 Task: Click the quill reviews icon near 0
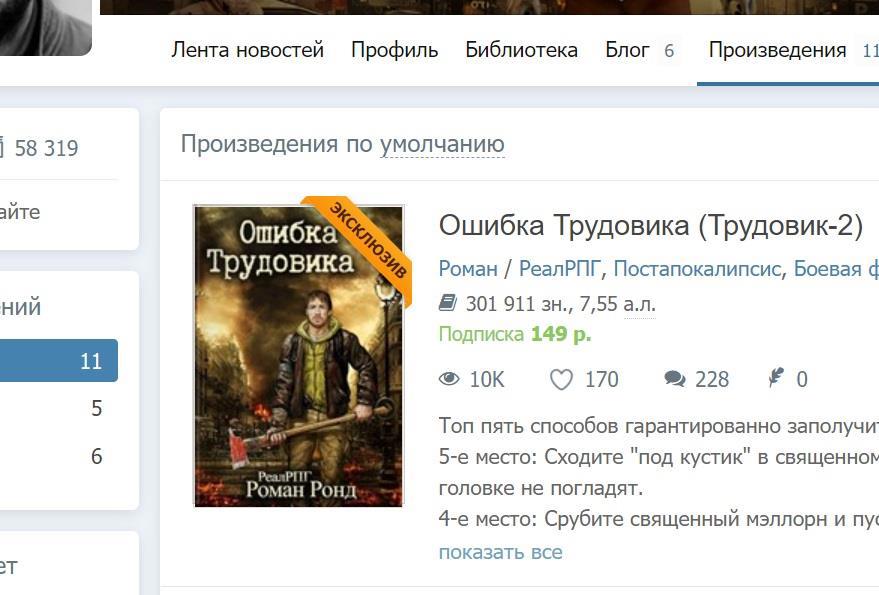[776, 377]
